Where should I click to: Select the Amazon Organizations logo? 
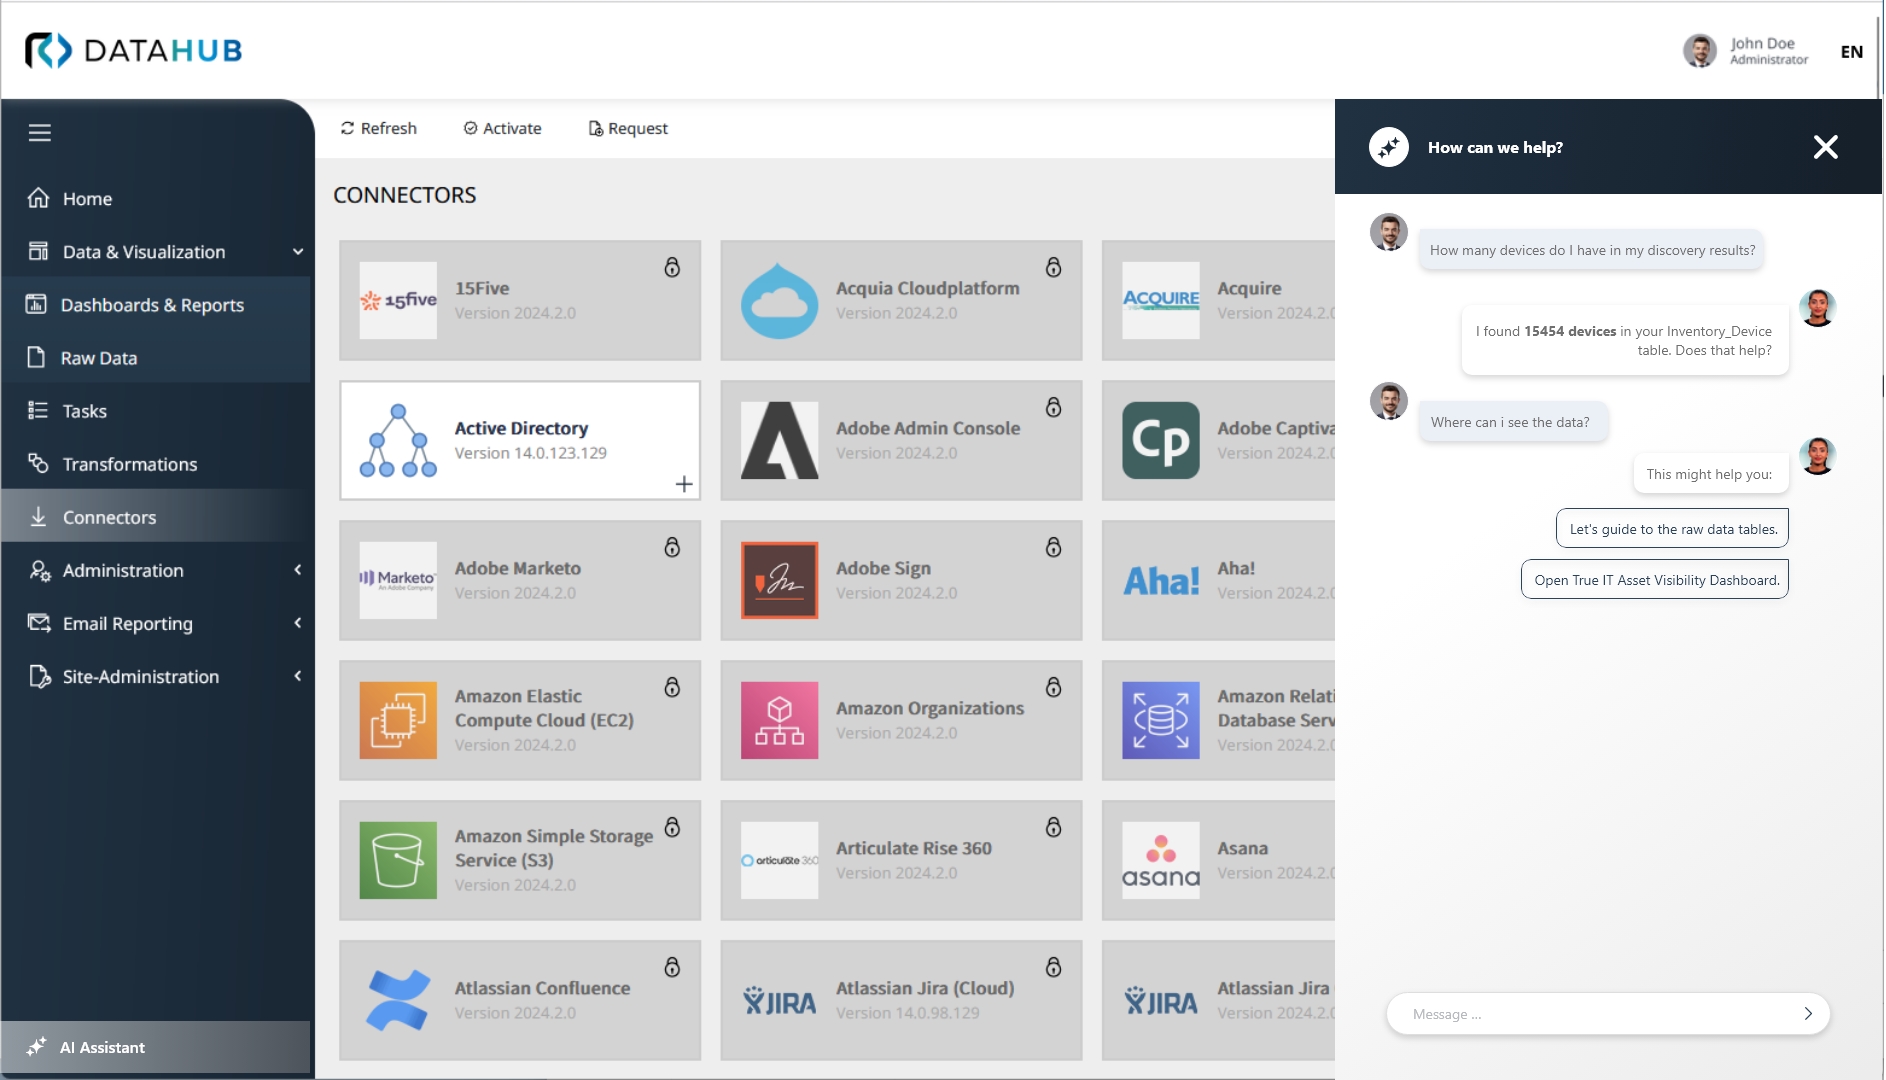[779, 720]
